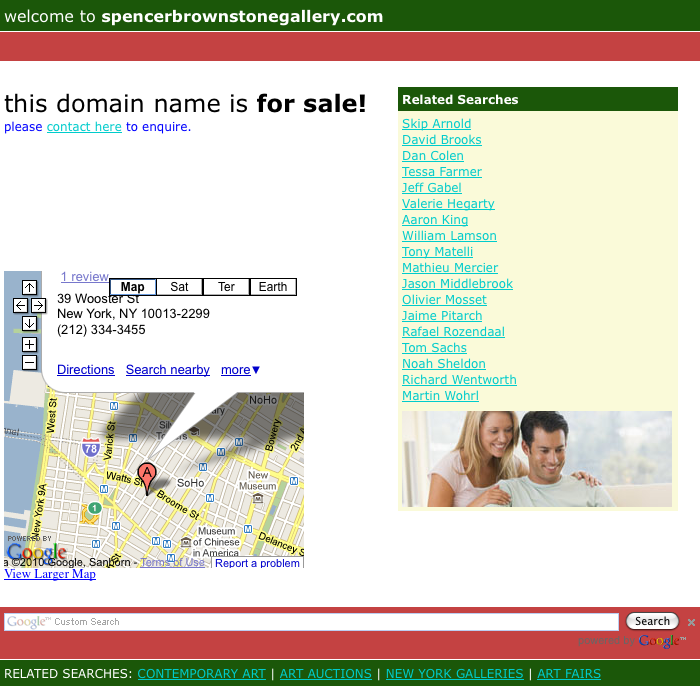Open the Jaime Pitarch related search
The width and height of the screenshot is (700, 686).
coord(442,316)
